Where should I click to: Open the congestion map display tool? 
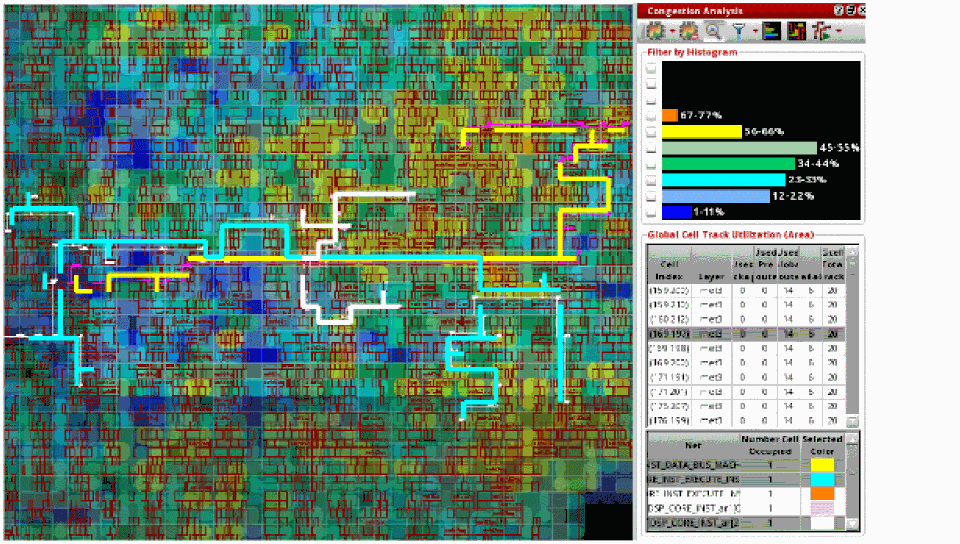pyautogui.click(x=656, y=31)
